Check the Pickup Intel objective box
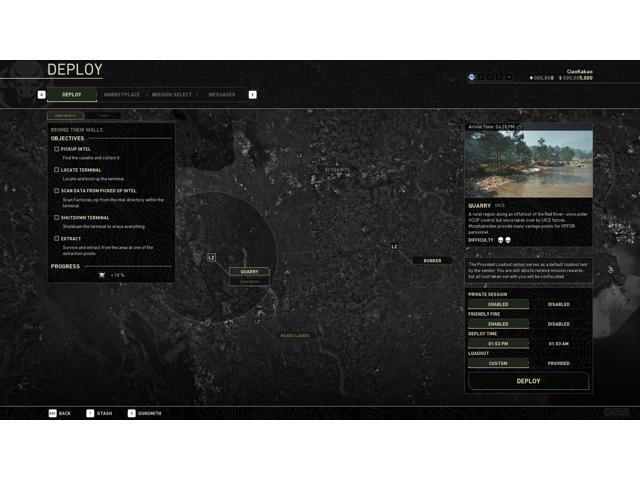 pyautogui.click(x=57, y=149)
